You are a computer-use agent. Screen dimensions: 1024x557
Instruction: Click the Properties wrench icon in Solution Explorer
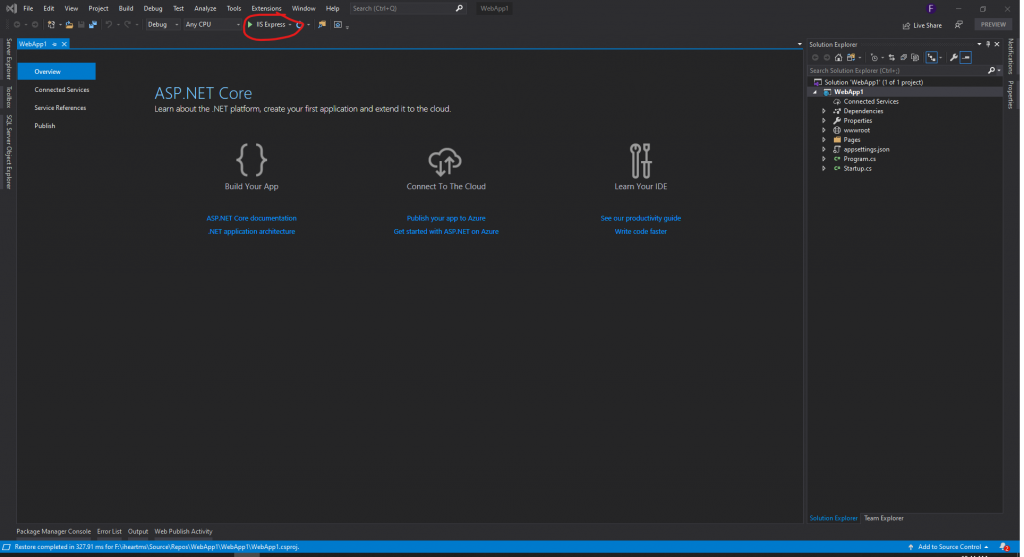(x=953, y=57)
